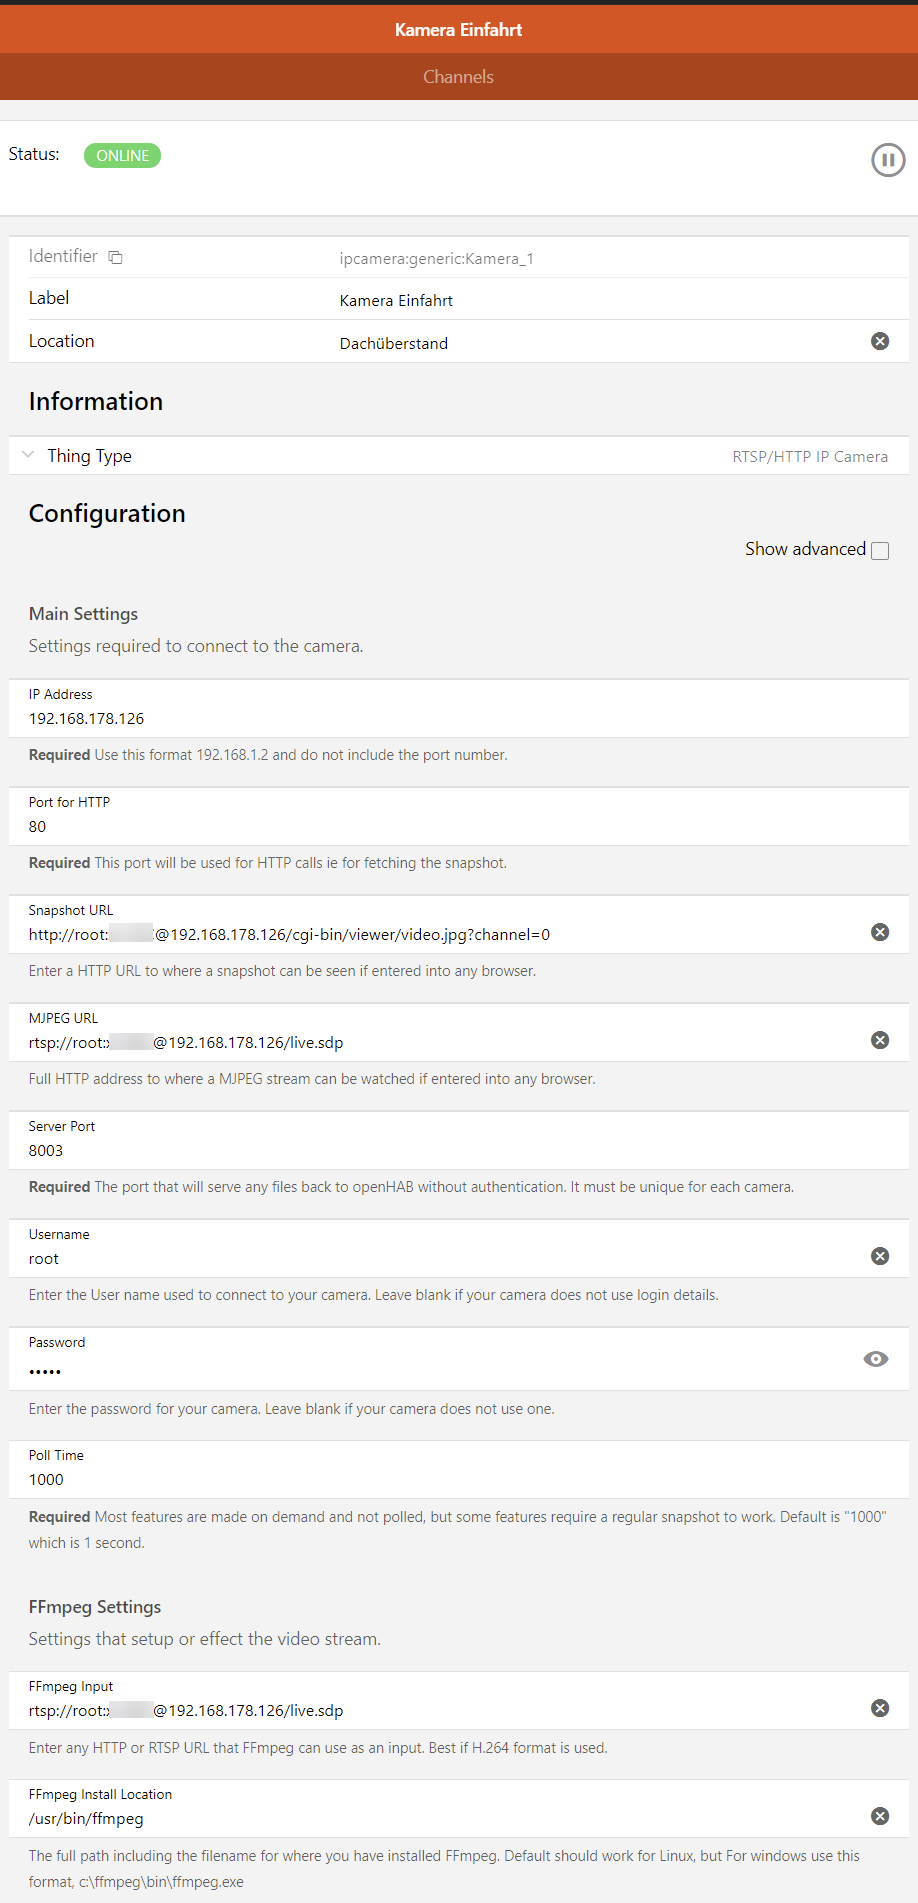Clear the Location field
Viewport: 918px width, 1903px height.
click(x=879, y=342)
